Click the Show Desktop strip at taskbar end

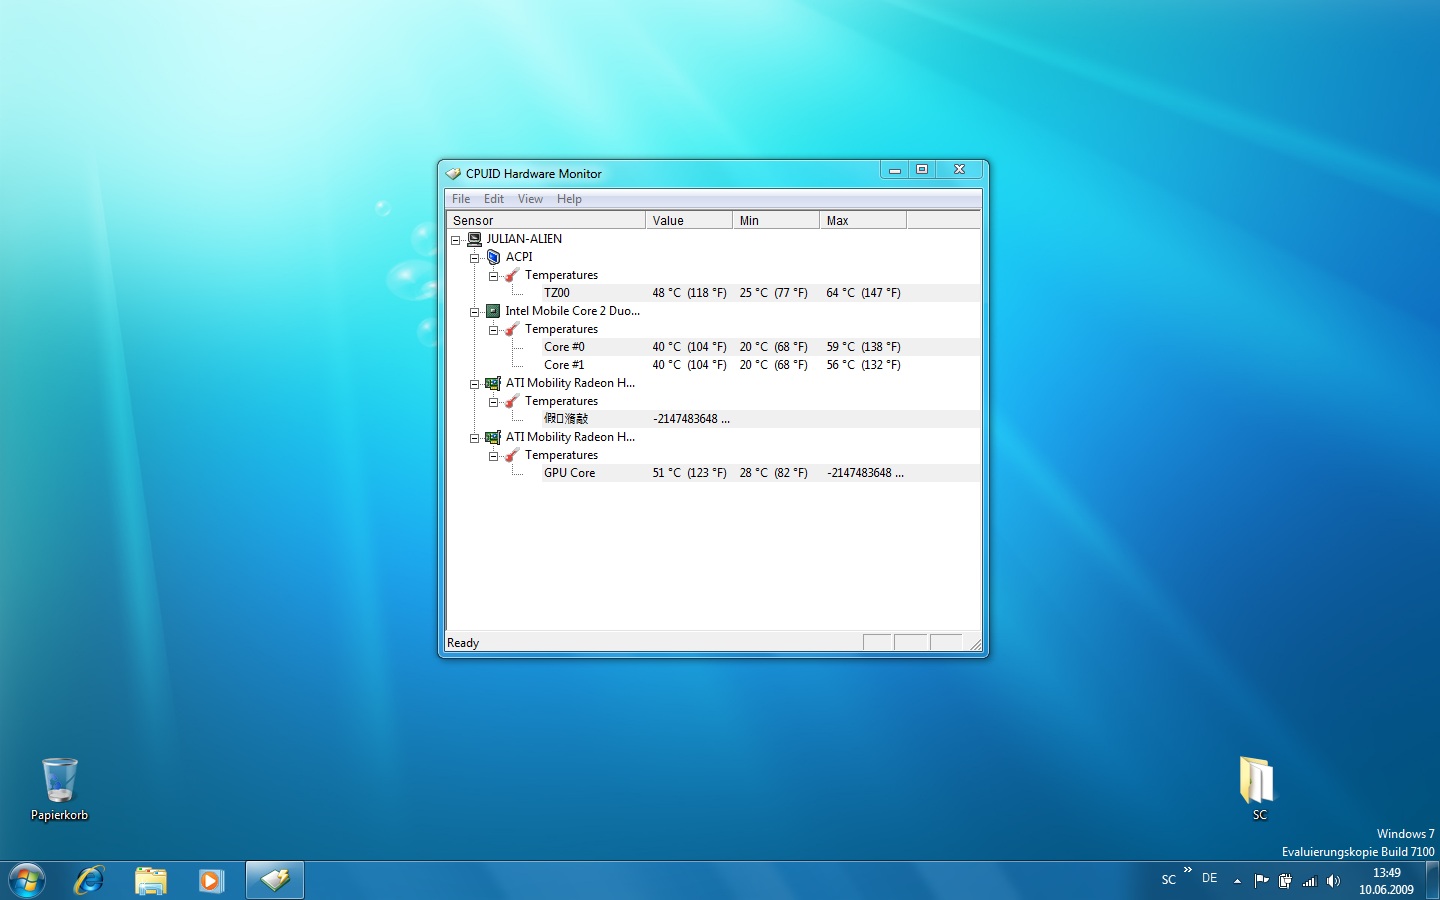(1432, 881)
